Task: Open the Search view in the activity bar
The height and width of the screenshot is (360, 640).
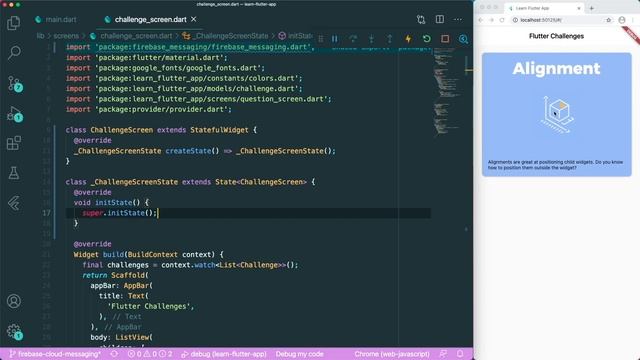Action: click(14, 53)
